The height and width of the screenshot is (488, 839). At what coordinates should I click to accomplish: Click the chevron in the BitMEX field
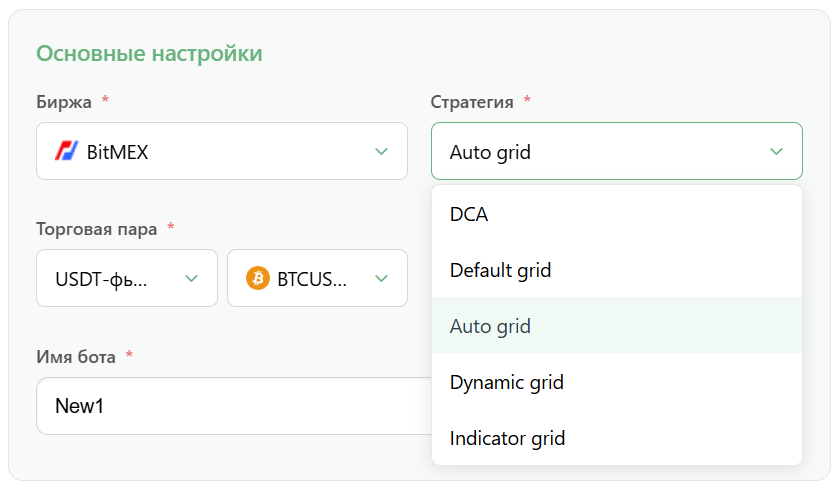(x=381, y=151)
